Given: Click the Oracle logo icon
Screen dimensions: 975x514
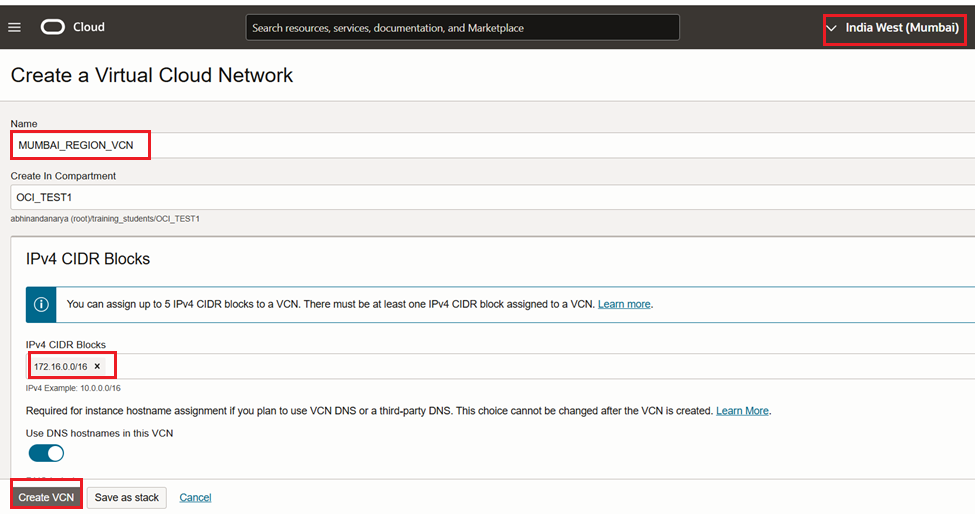Looking at the screenshot, I should tap(53, 27).
